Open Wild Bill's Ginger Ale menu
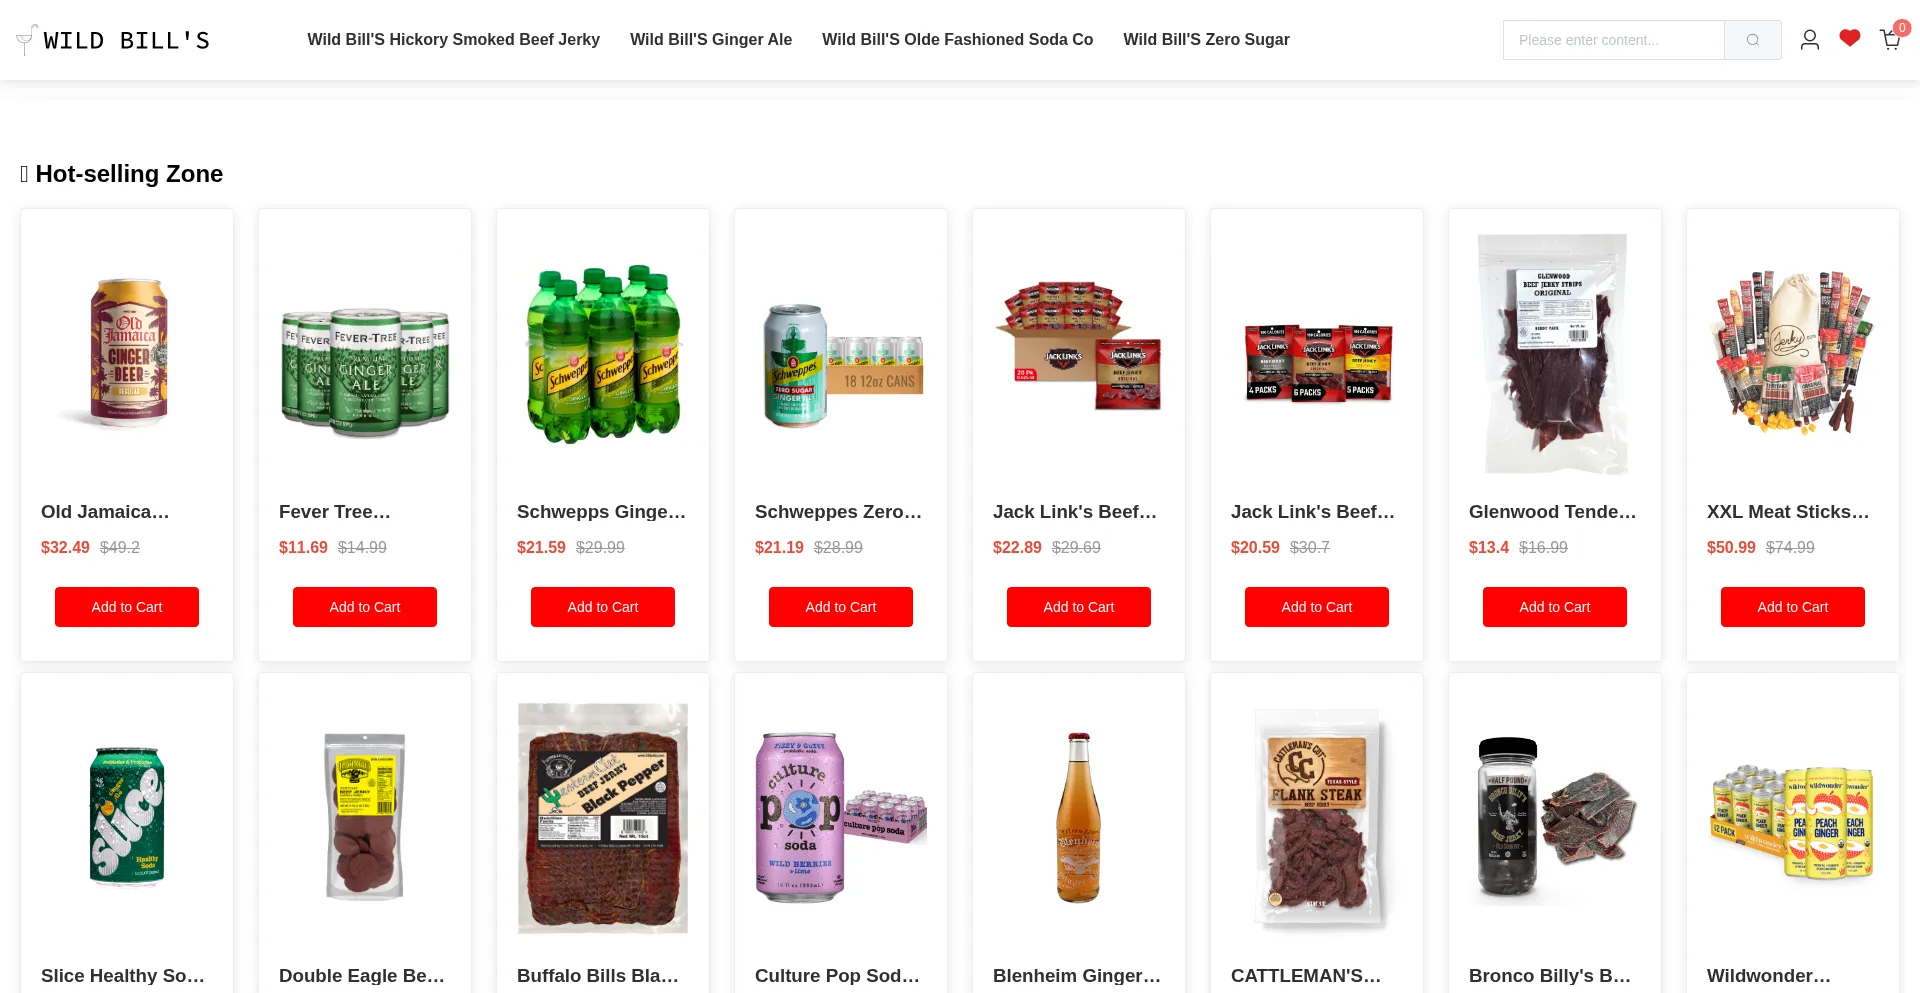 (x=711, y=40)
